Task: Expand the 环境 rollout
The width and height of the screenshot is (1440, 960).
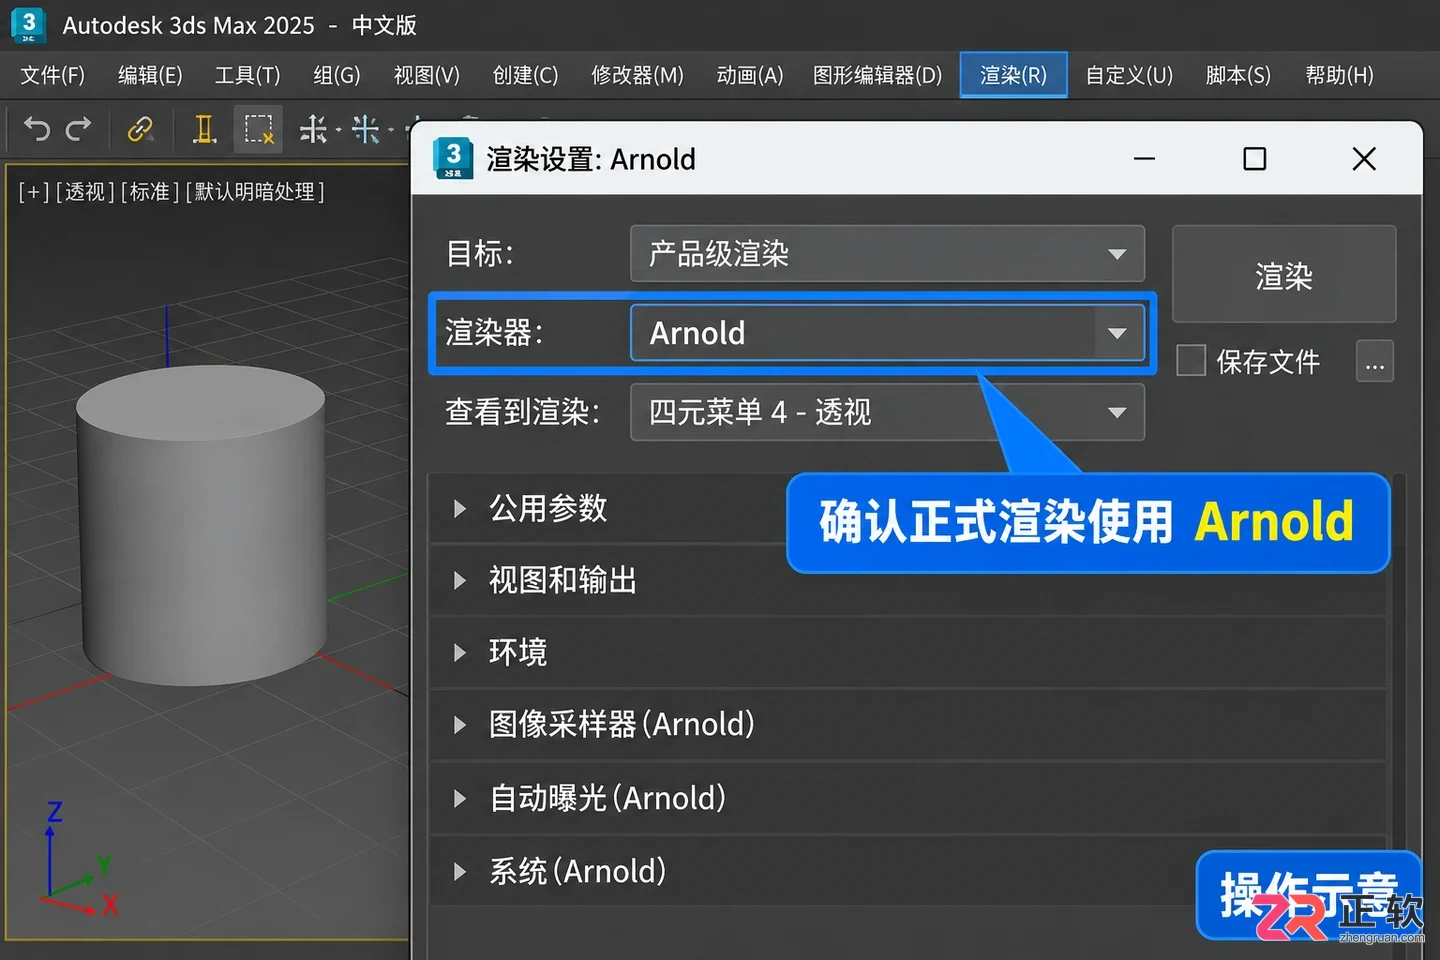Action: point(908,652)
